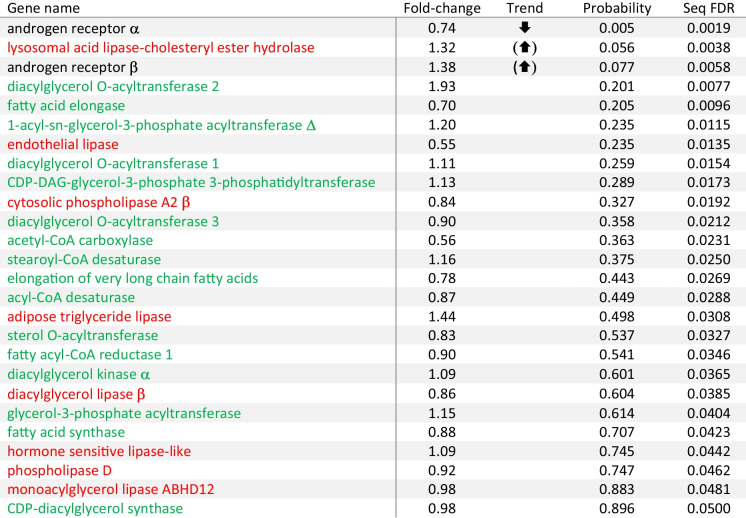The width and height of the screenshot is (746, 518).
Task: Select monoacylglycerol lipase ABHD12 entry
Action: click(x=110, y=489)
